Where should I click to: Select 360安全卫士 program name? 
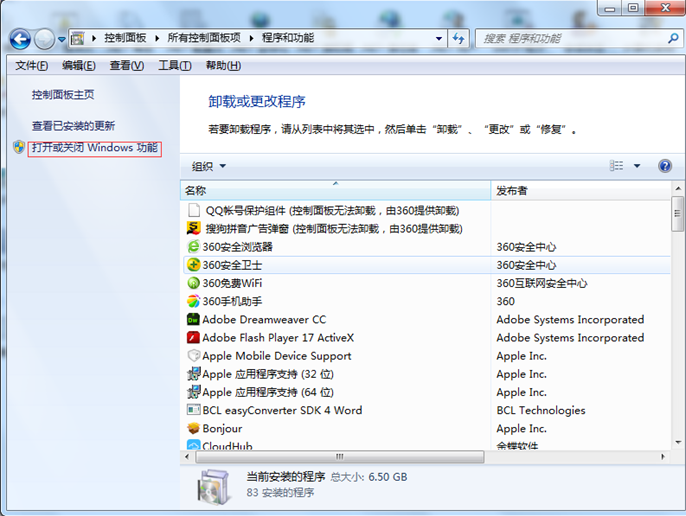coord(232,265)
